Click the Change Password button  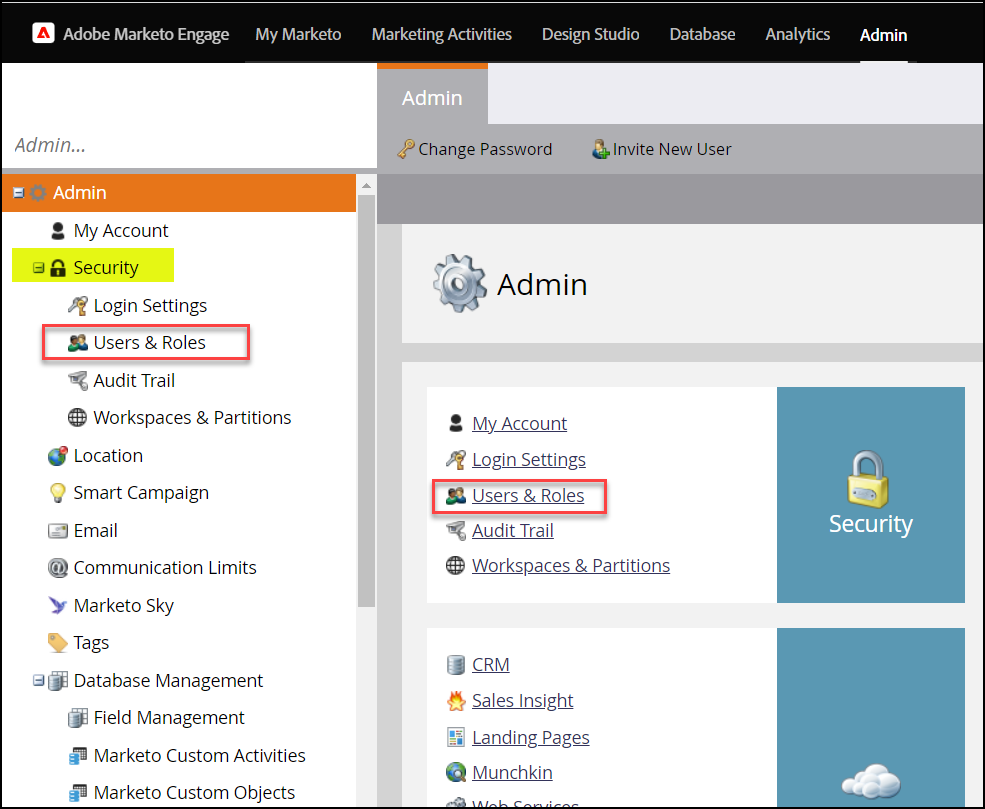tap(474, 149)
